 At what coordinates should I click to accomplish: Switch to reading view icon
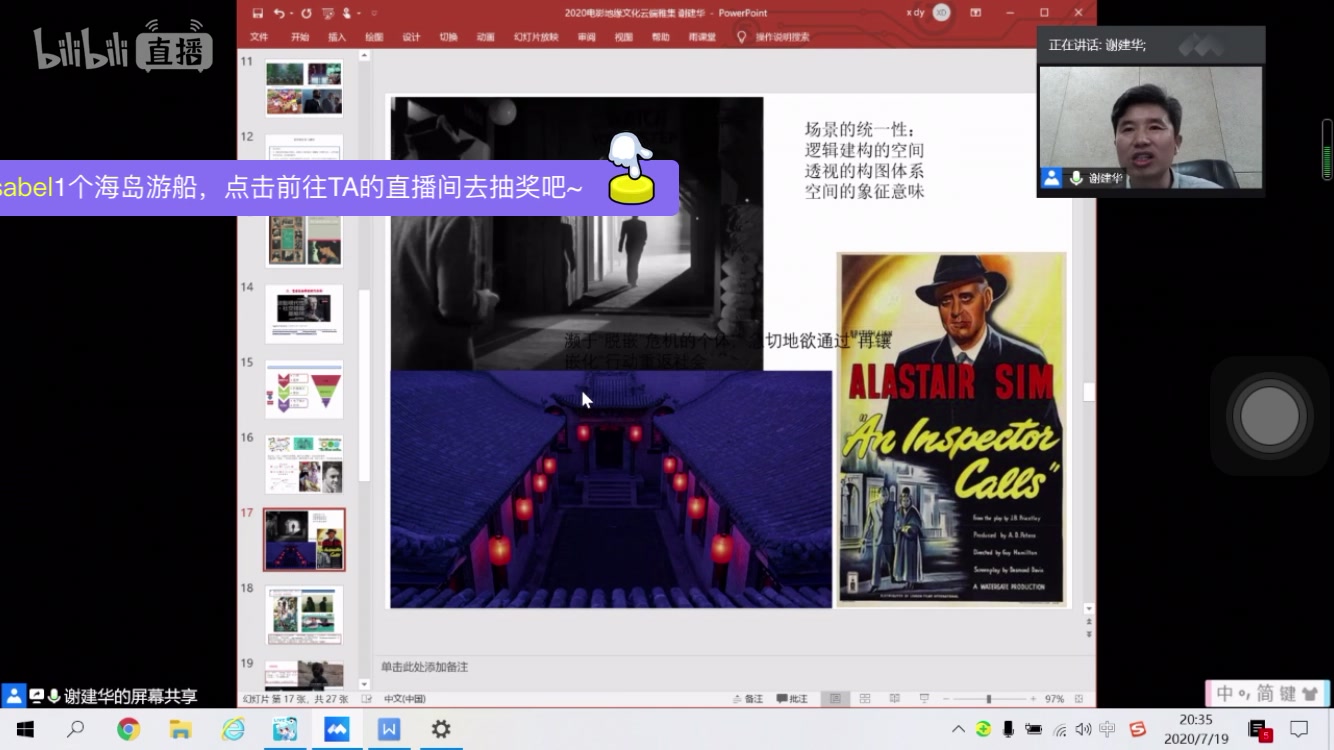[x=895, y=699]
